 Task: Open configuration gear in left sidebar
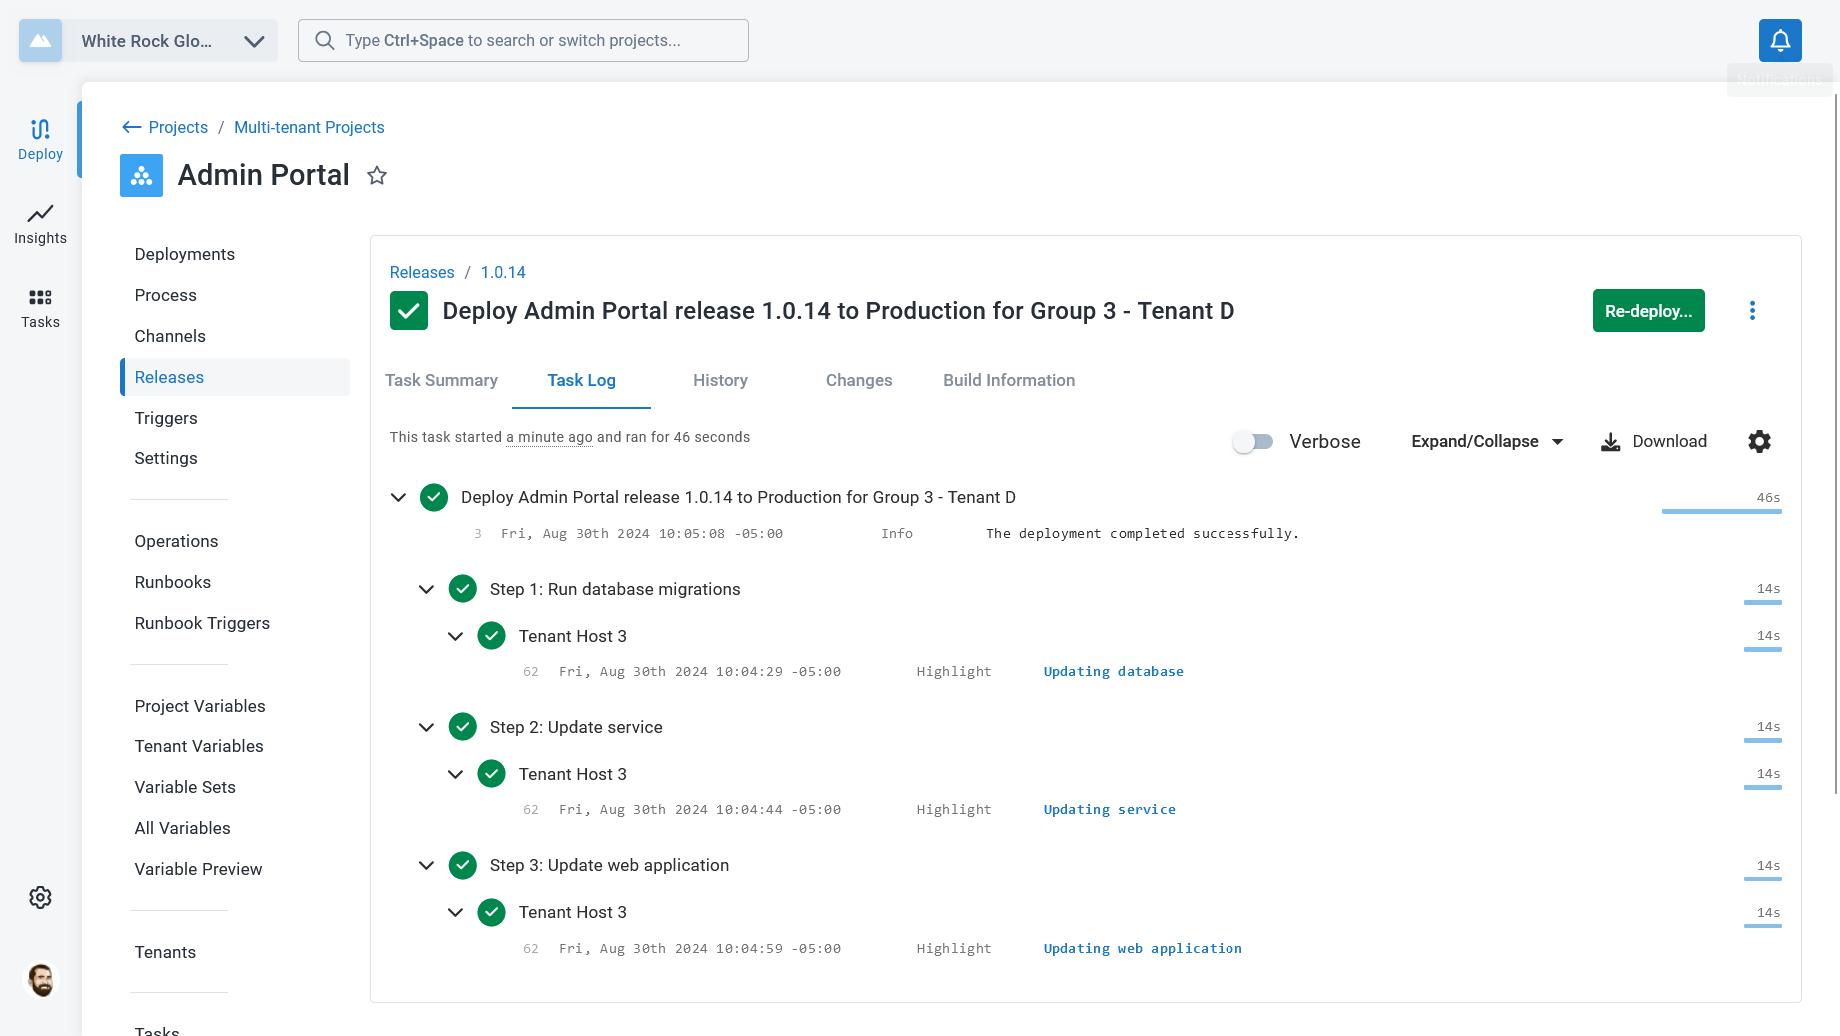40,898
